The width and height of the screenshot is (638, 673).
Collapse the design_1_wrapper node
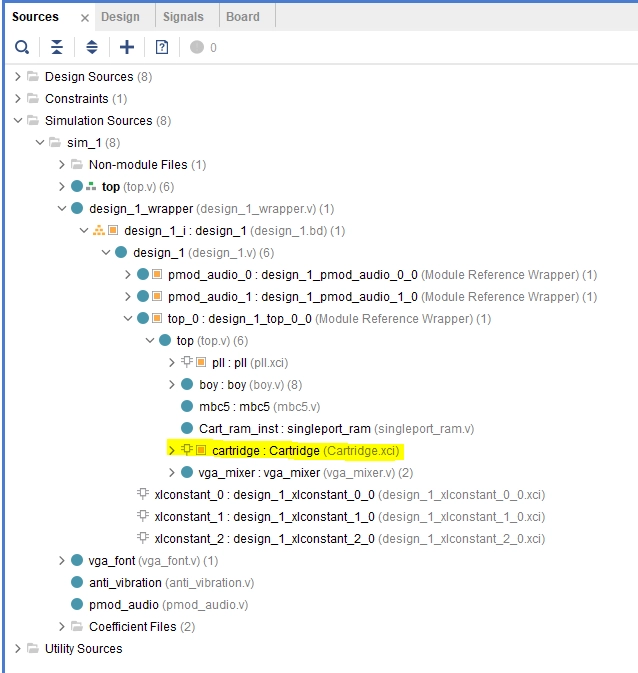pos(62,209)
